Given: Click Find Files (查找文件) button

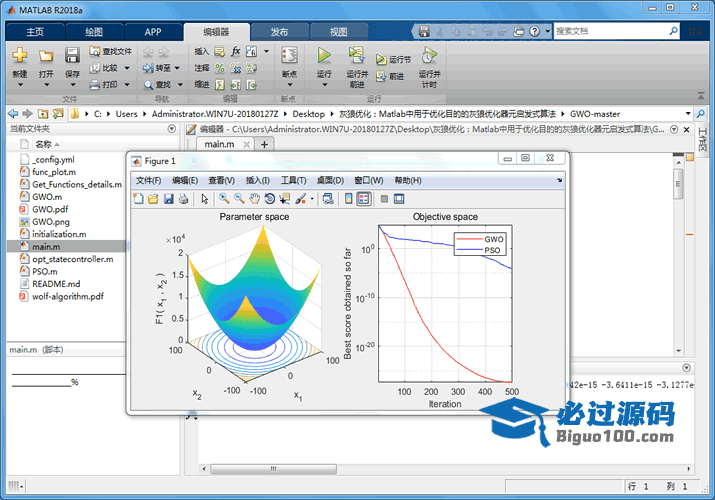Looking at the screenshot, I should (x=109, y=51).
